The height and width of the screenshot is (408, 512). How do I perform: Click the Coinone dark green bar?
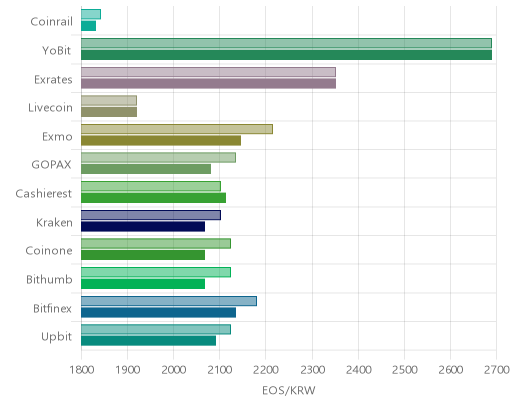coord(143,255)
